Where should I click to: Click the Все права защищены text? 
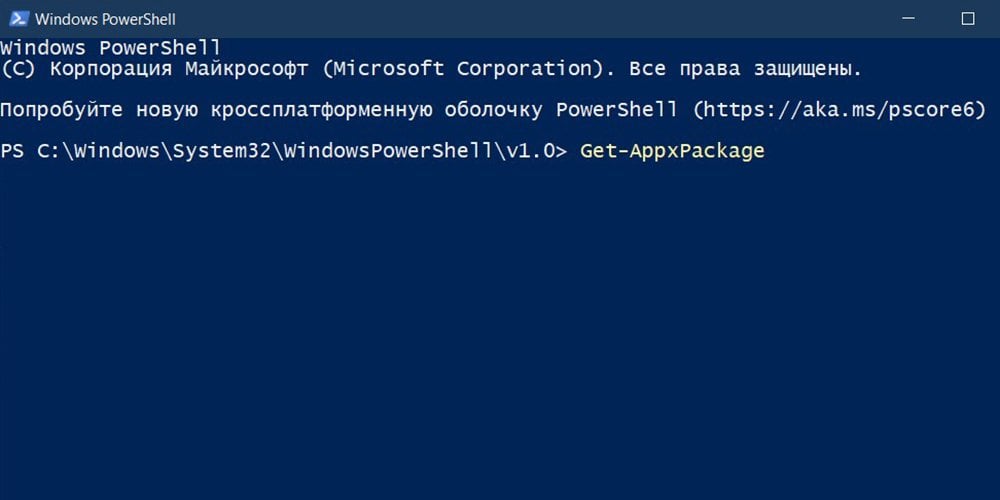pos(745,69)
